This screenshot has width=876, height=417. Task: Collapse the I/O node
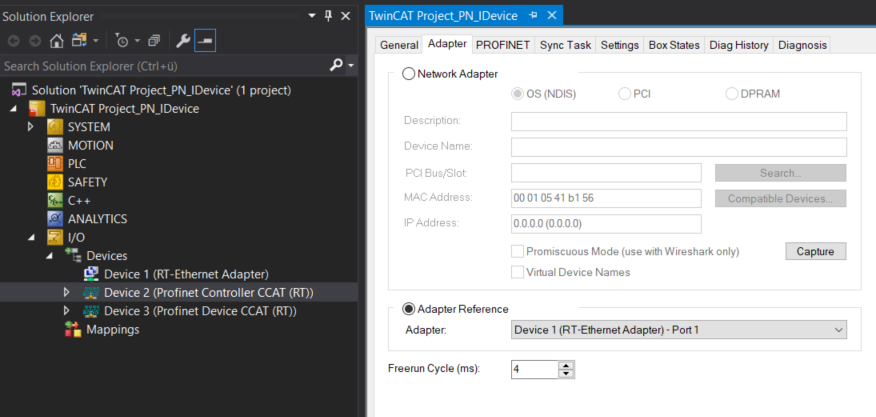[32, 238]
